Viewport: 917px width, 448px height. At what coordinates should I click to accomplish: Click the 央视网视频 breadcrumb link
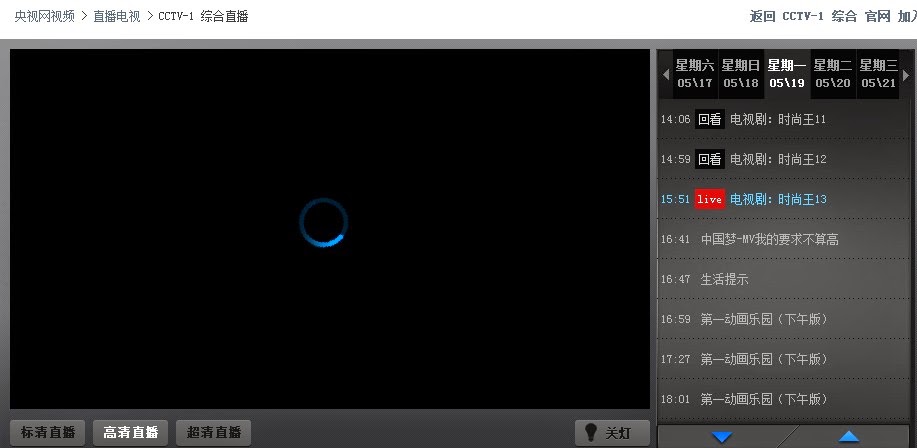coord(44,16)
